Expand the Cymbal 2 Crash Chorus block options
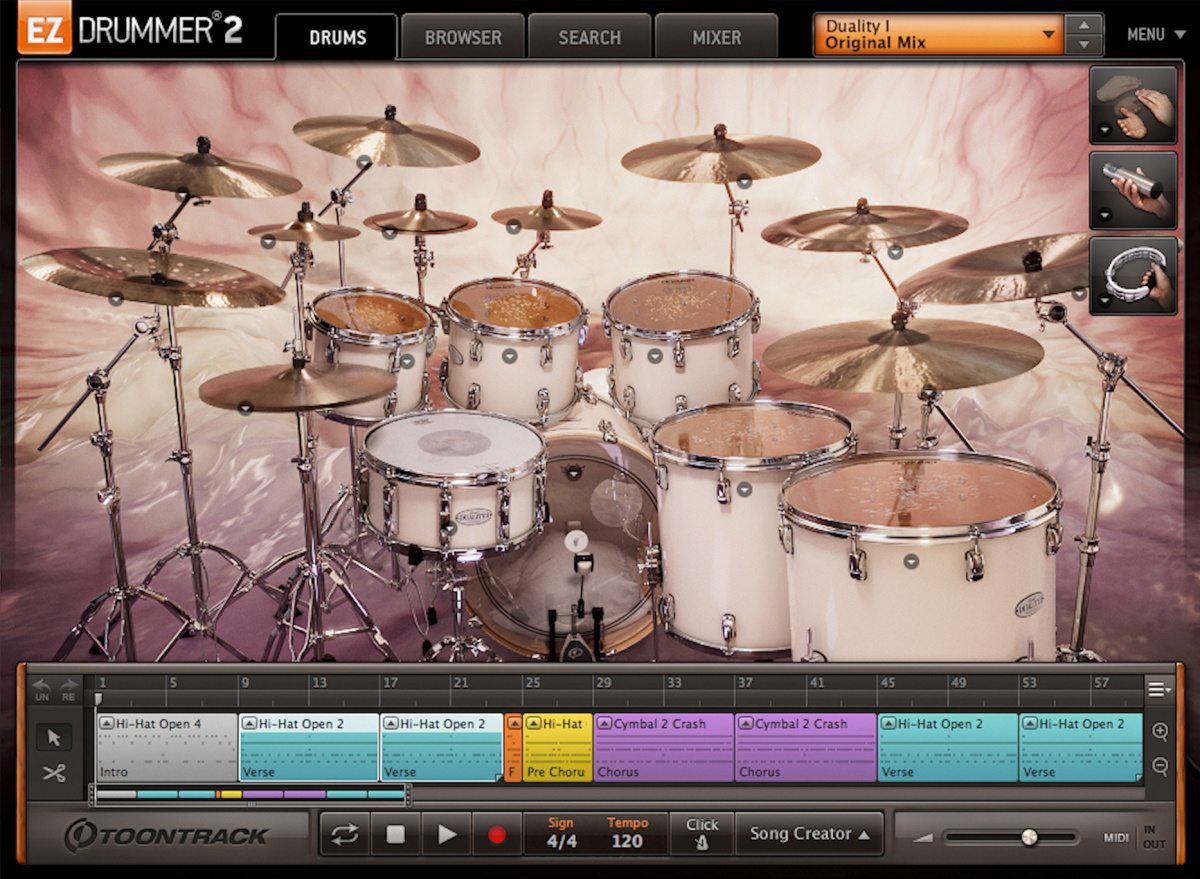Viewport: 1200px width, 879px height. click(604, 723)
